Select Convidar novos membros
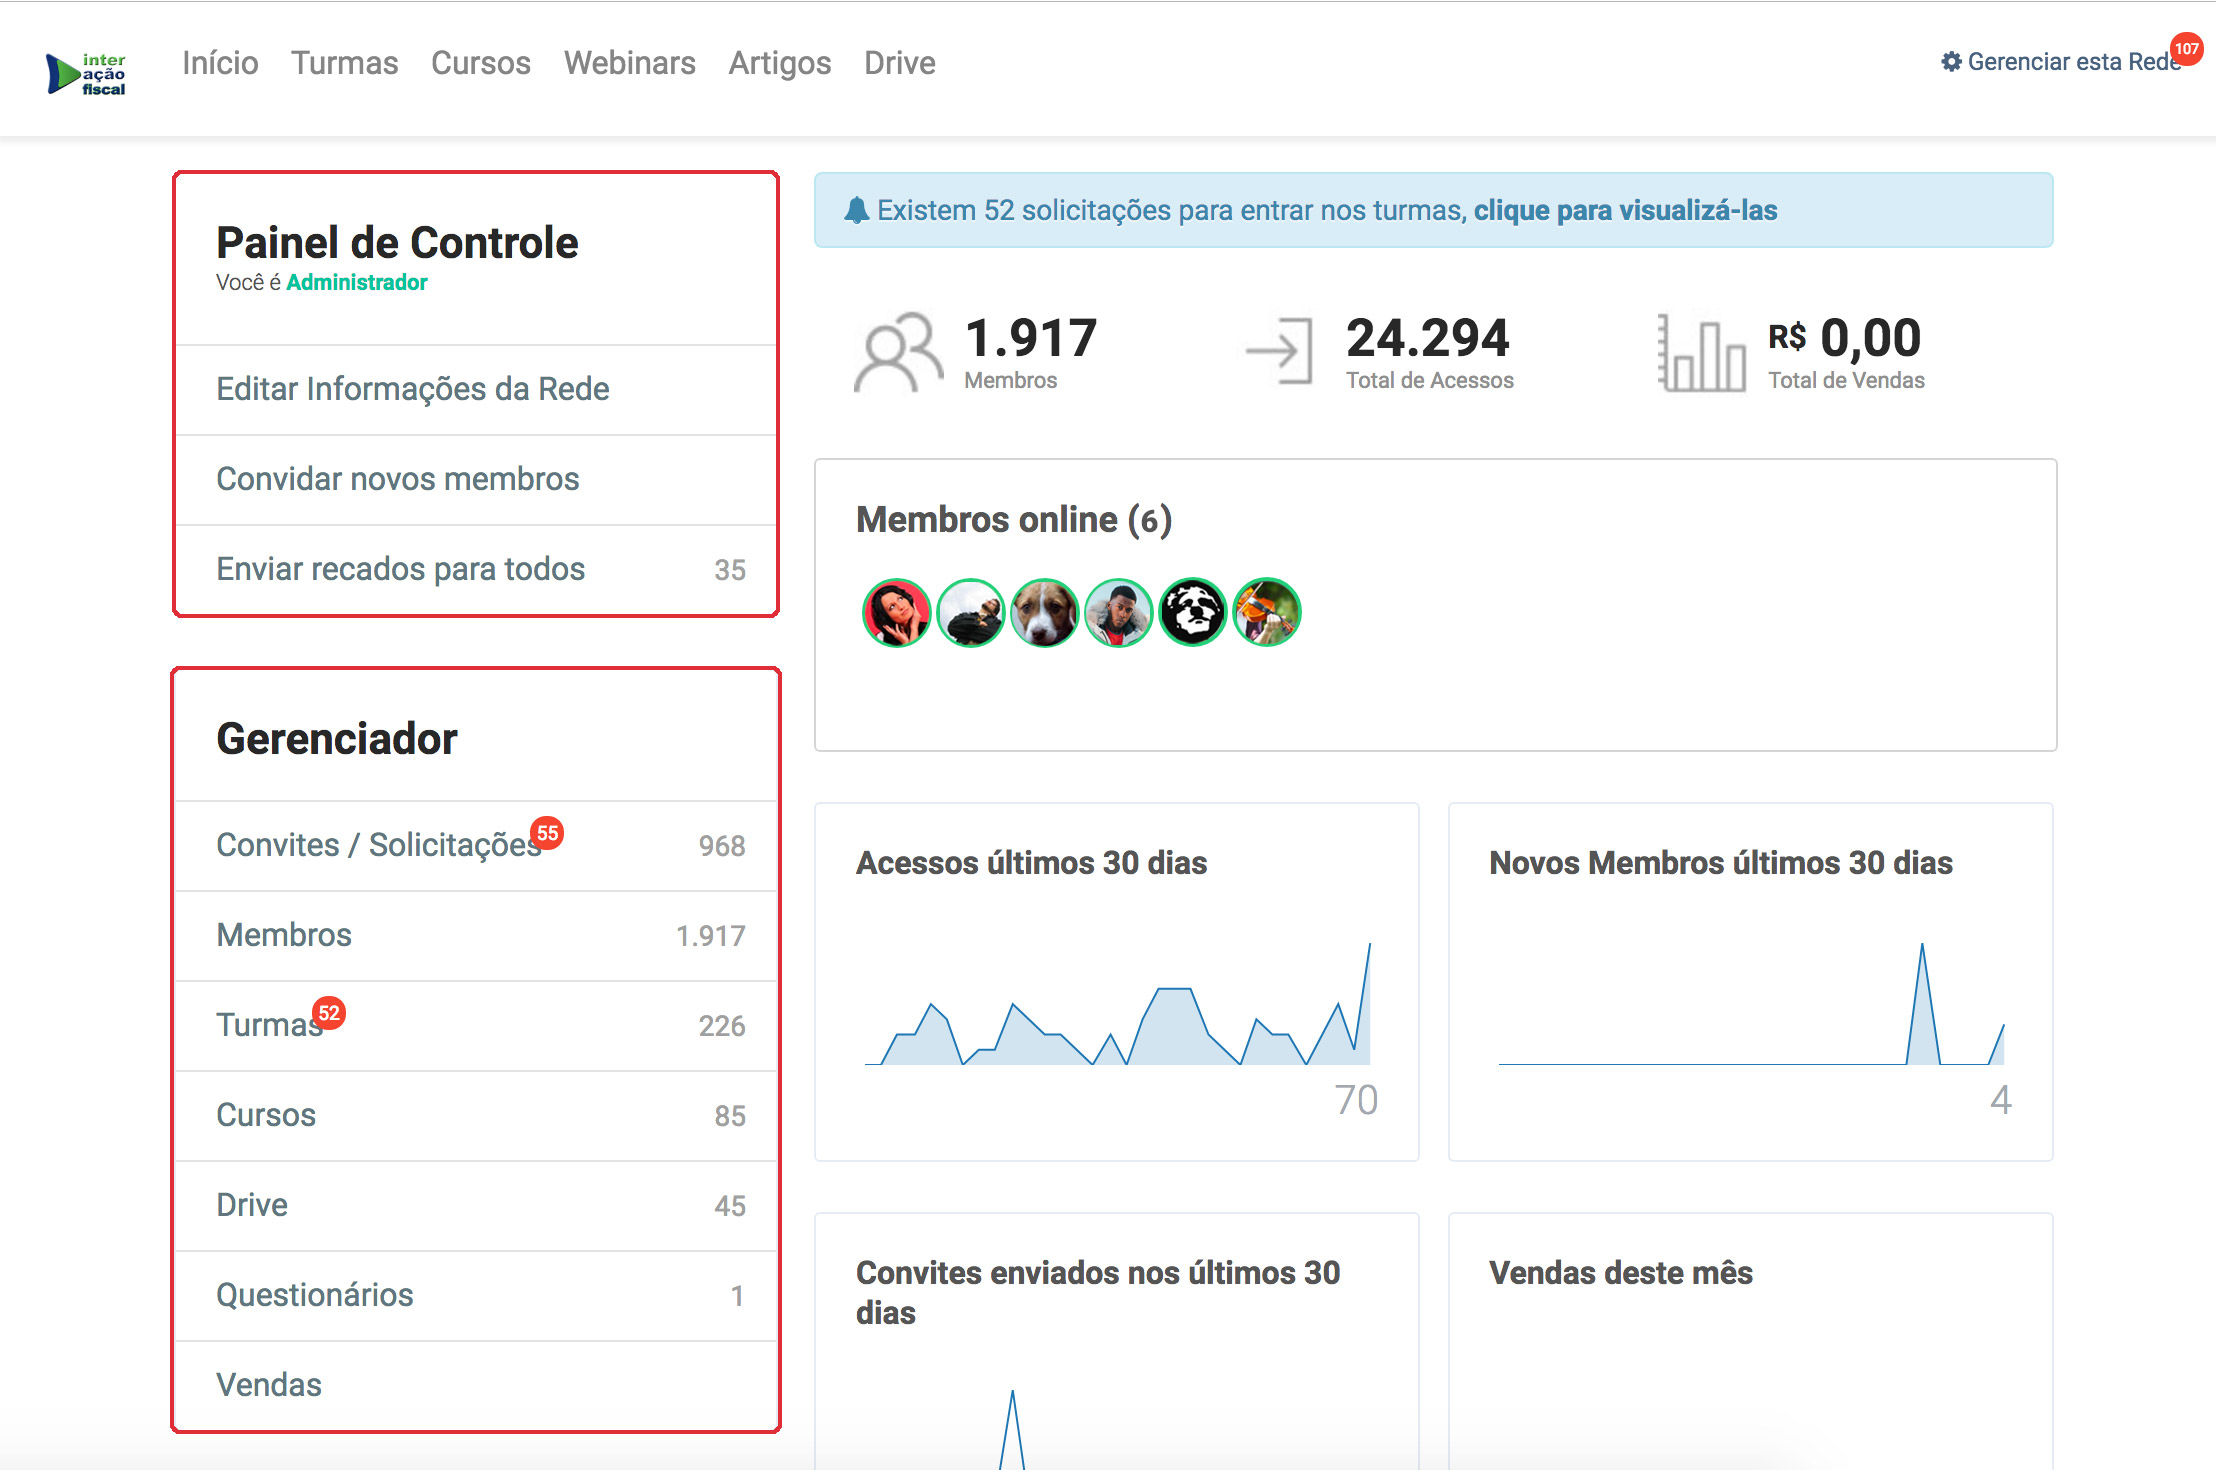The image size is (2216, 1470). pyautogui.click(x=397, y=479)
